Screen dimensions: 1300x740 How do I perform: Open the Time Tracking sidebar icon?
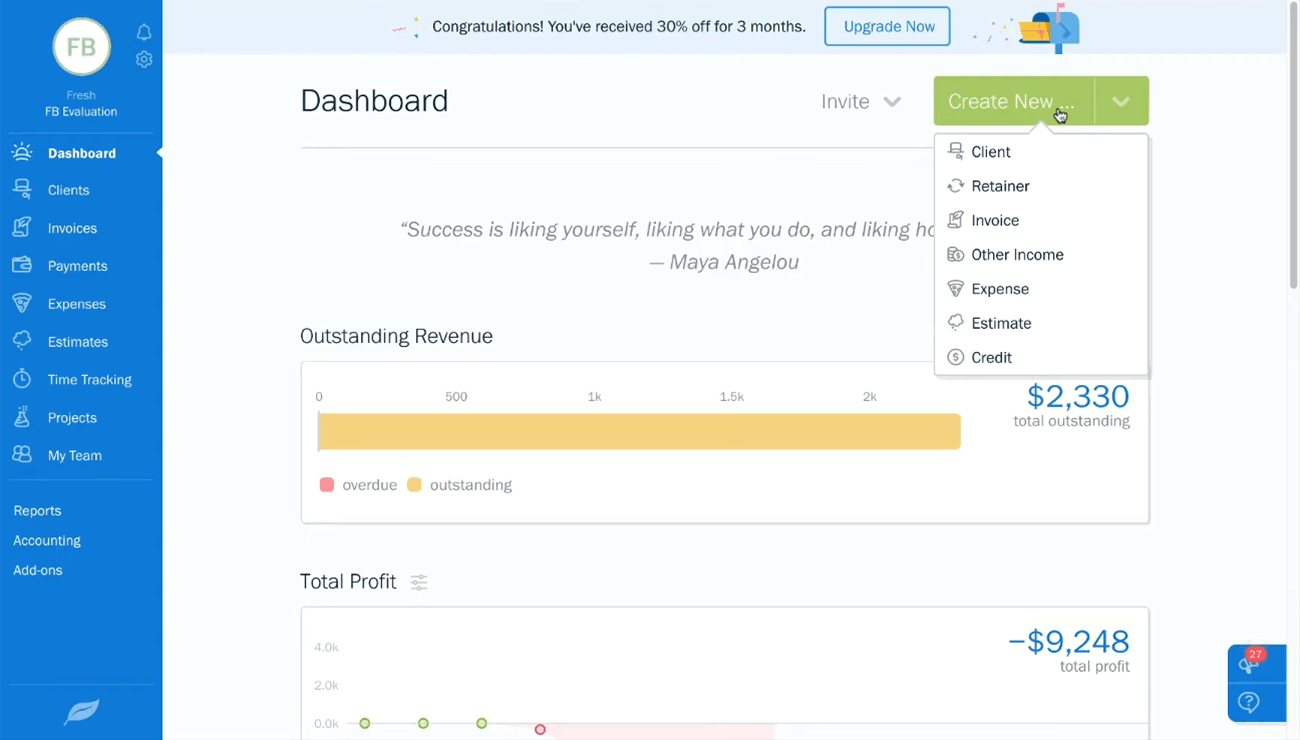[22, 379]
